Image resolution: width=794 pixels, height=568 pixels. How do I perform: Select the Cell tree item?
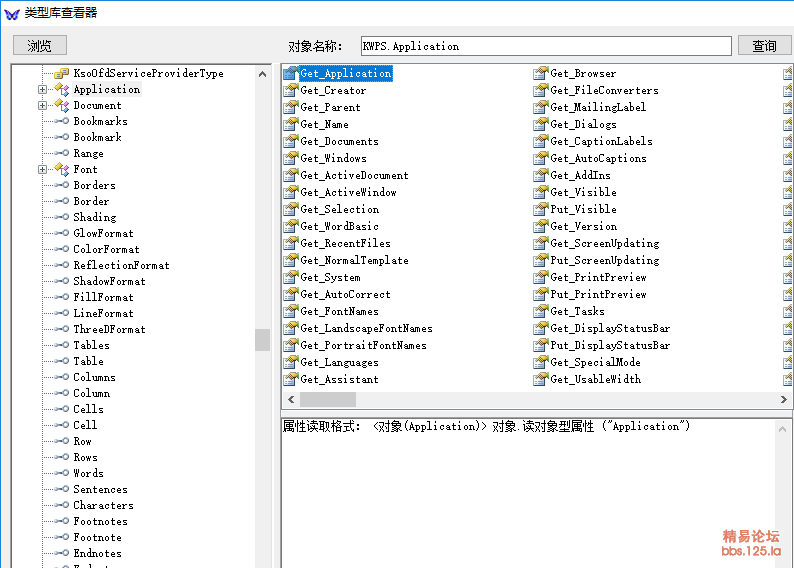85,425
